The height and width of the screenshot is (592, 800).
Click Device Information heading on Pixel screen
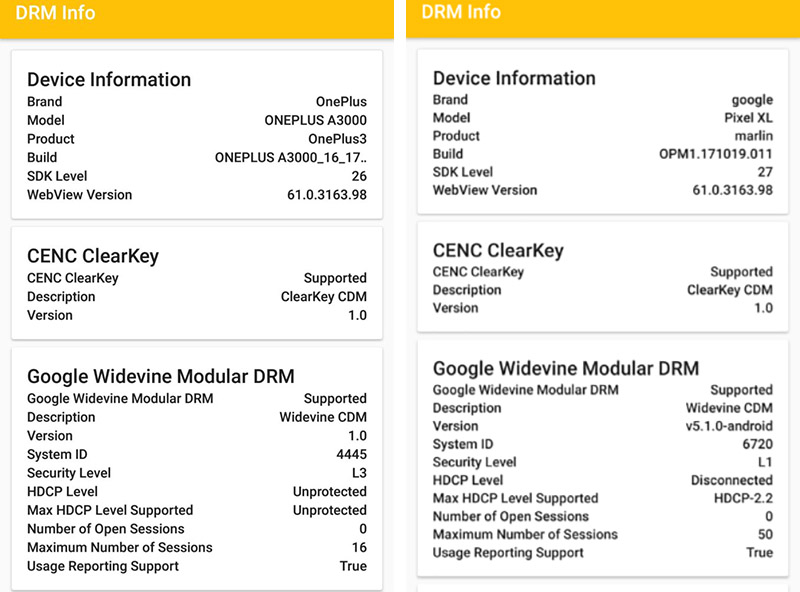[514, 78]
